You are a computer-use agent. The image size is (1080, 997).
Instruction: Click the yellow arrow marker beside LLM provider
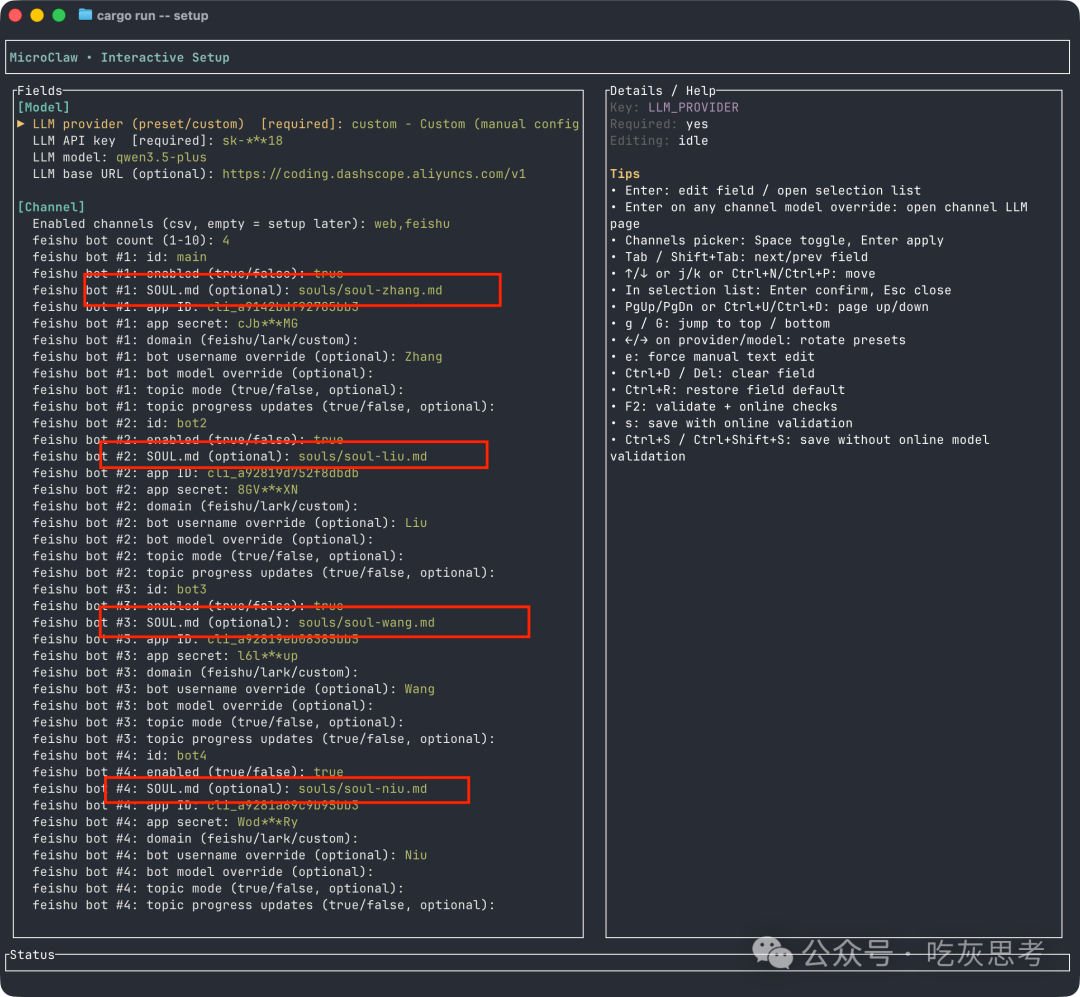click(x=21, y=124)
